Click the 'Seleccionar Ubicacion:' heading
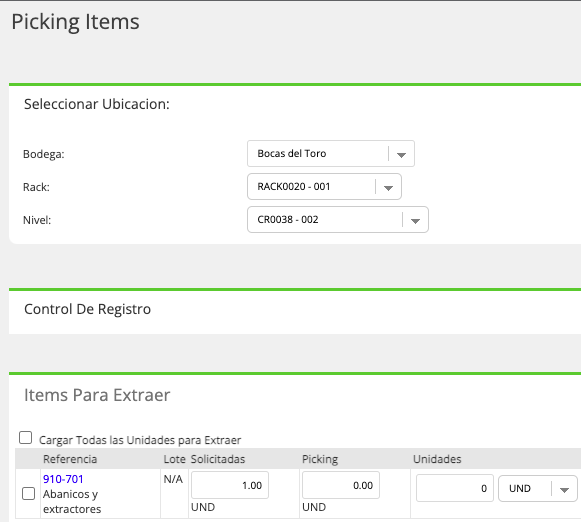 (x=97, y=104)
